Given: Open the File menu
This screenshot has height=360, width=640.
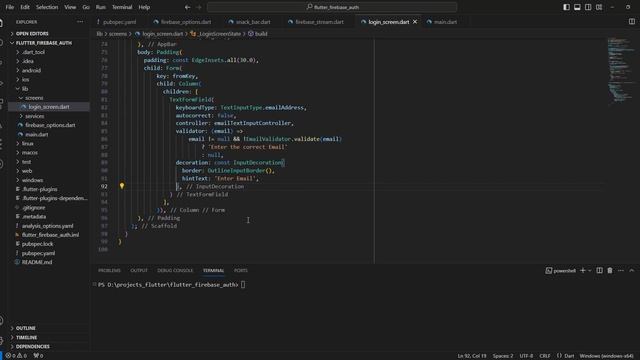Looking at the screenshot, I should tap(10, 7).
